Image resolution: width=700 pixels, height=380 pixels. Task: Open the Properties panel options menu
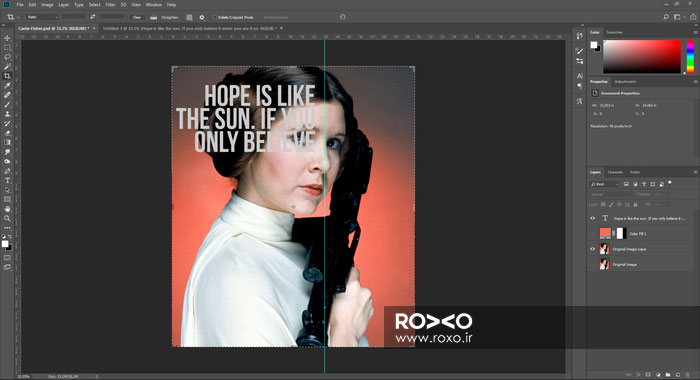(x=695, y=82)
